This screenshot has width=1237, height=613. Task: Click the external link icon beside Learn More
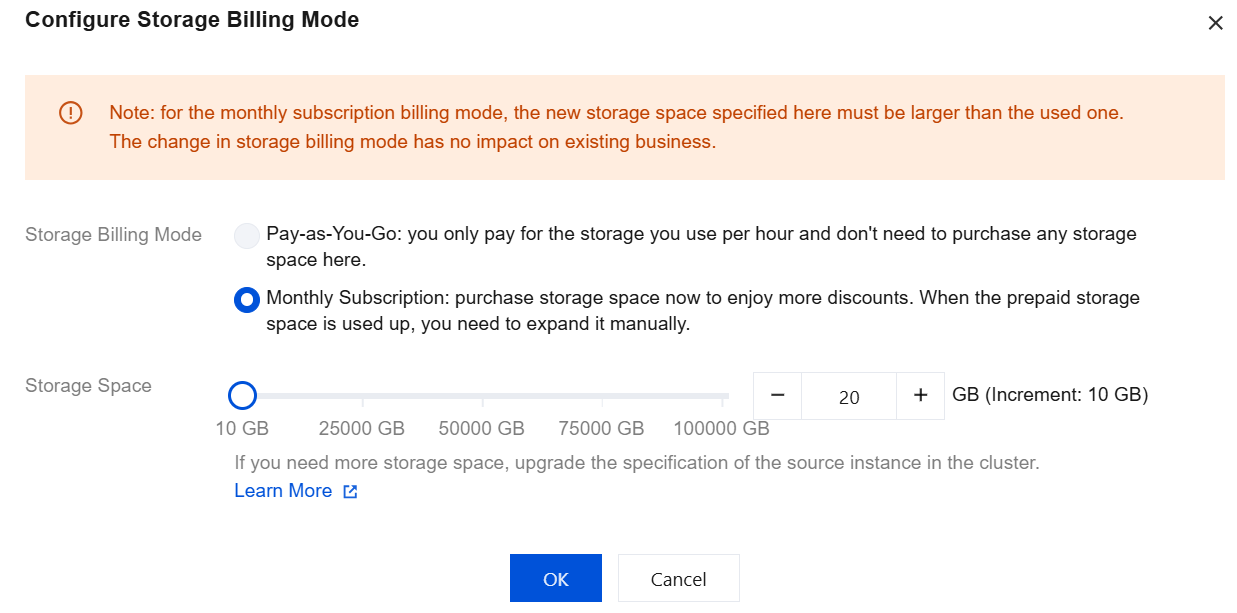point(350,492)
